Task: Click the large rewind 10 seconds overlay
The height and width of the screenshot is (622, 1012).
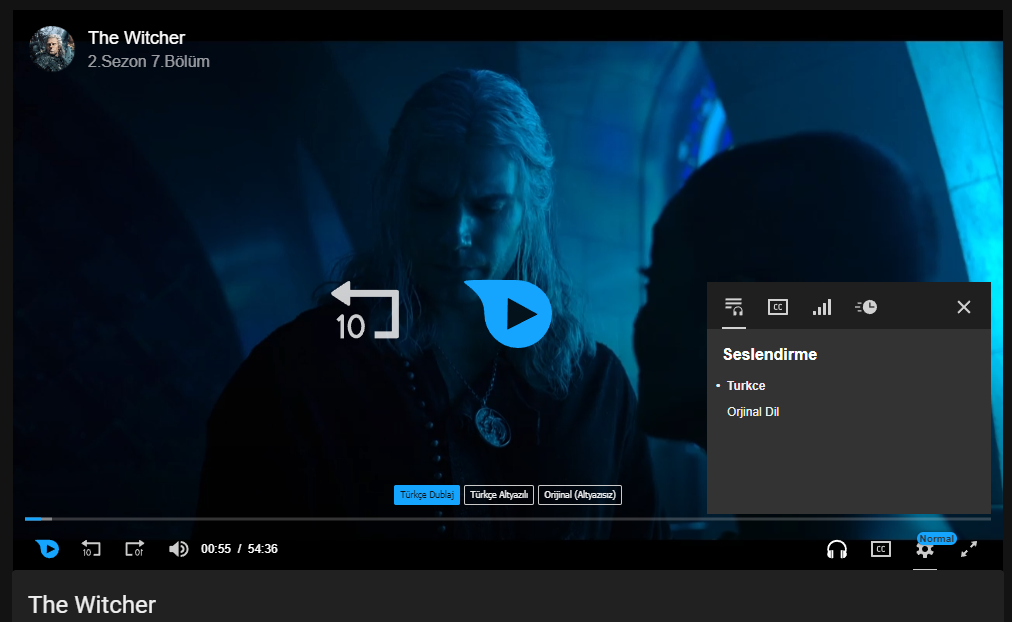Action: coord(365,310)
